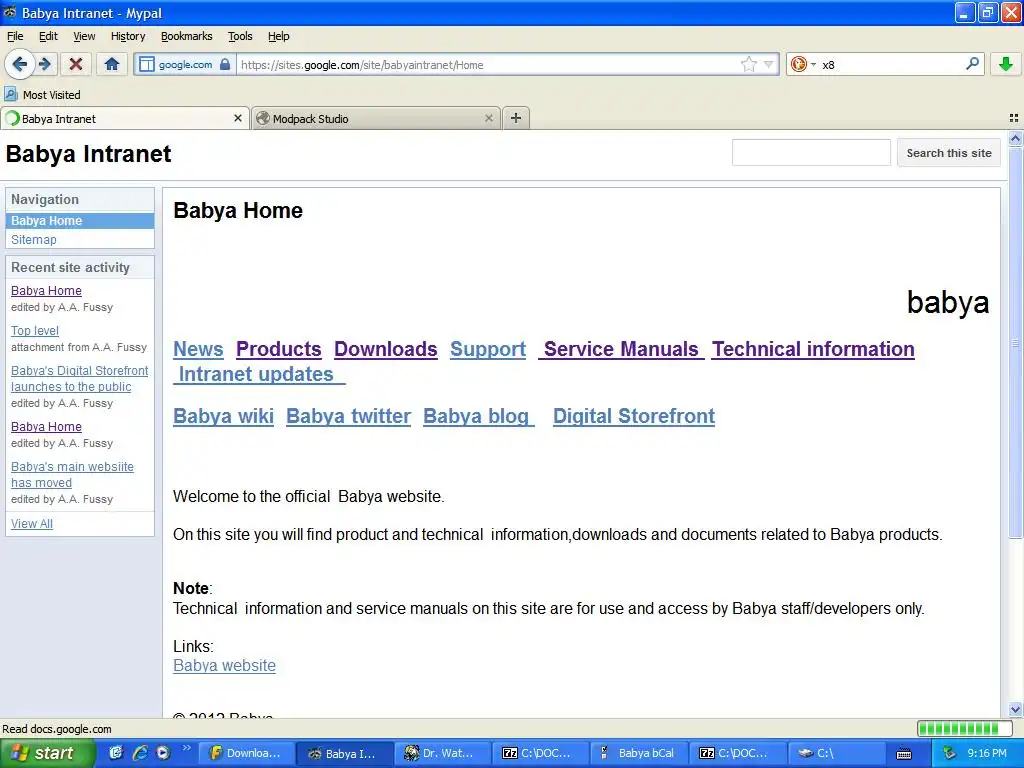Open the News link
Image resolution: width=1024 pixels, height=768 pixels.
[198, 349]
